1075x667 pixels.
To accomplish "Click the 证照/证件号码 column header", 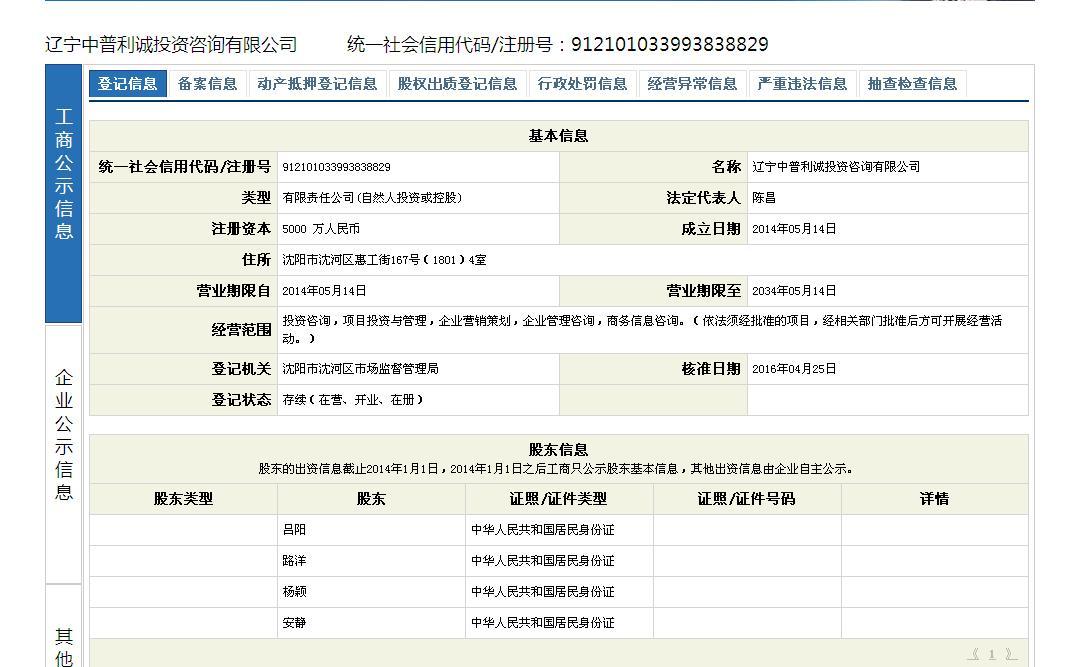I will tap(747, 499).
